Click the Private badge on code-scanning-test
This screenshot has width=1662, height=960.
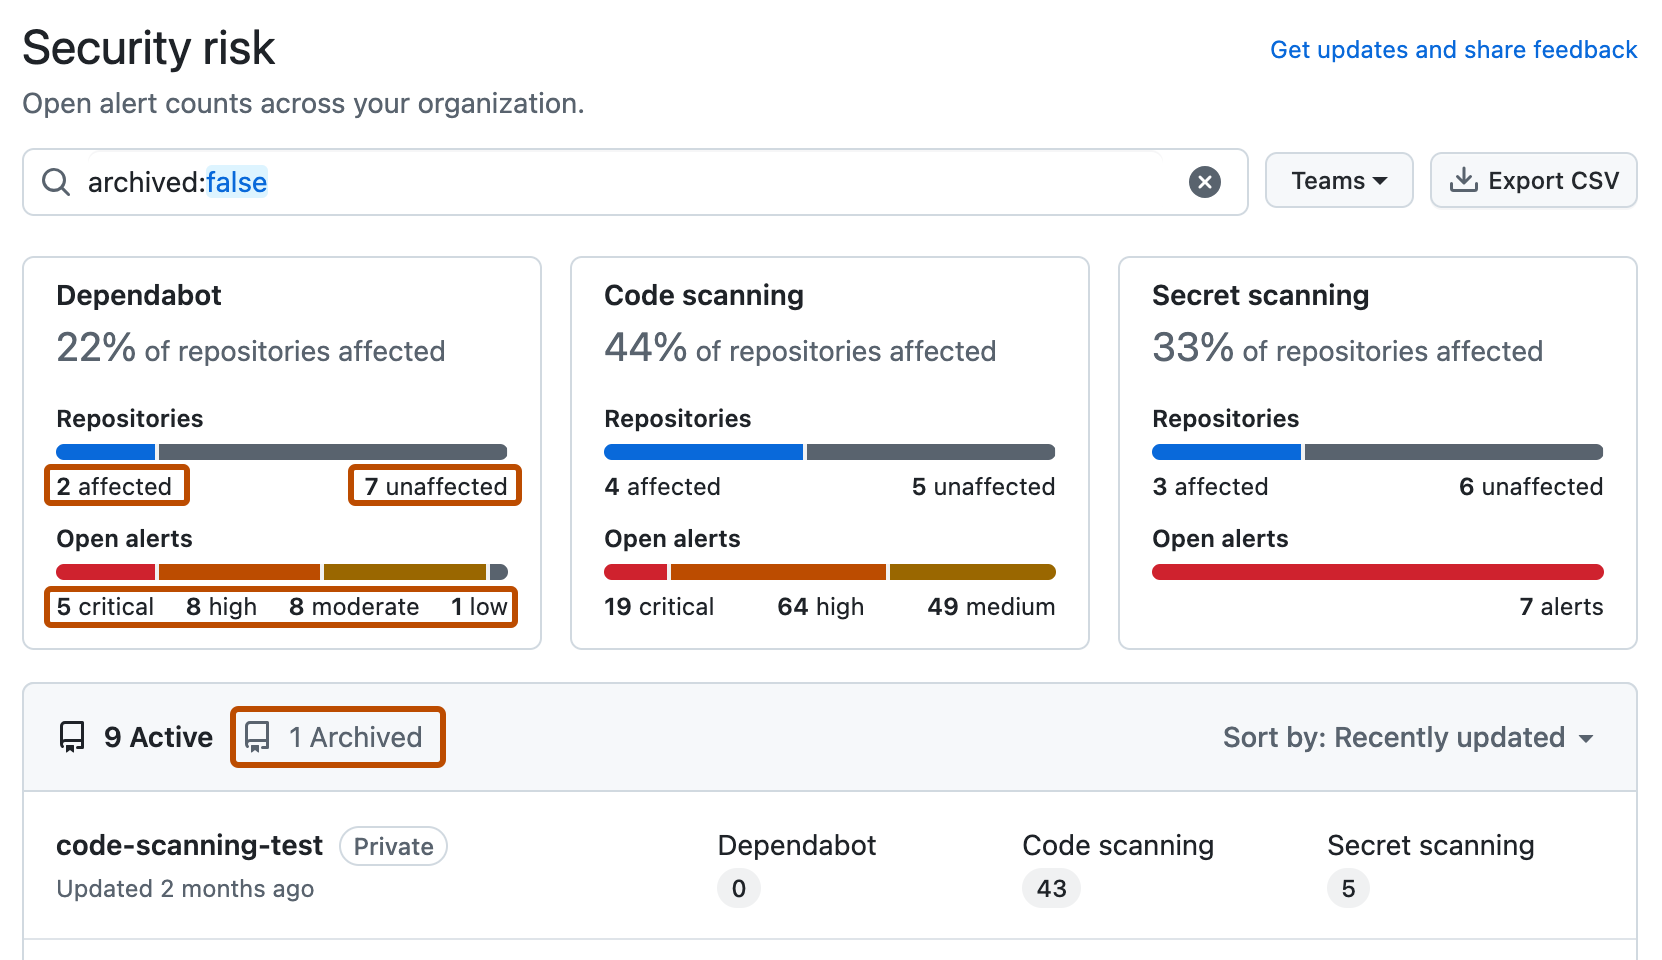coord(393,846)
